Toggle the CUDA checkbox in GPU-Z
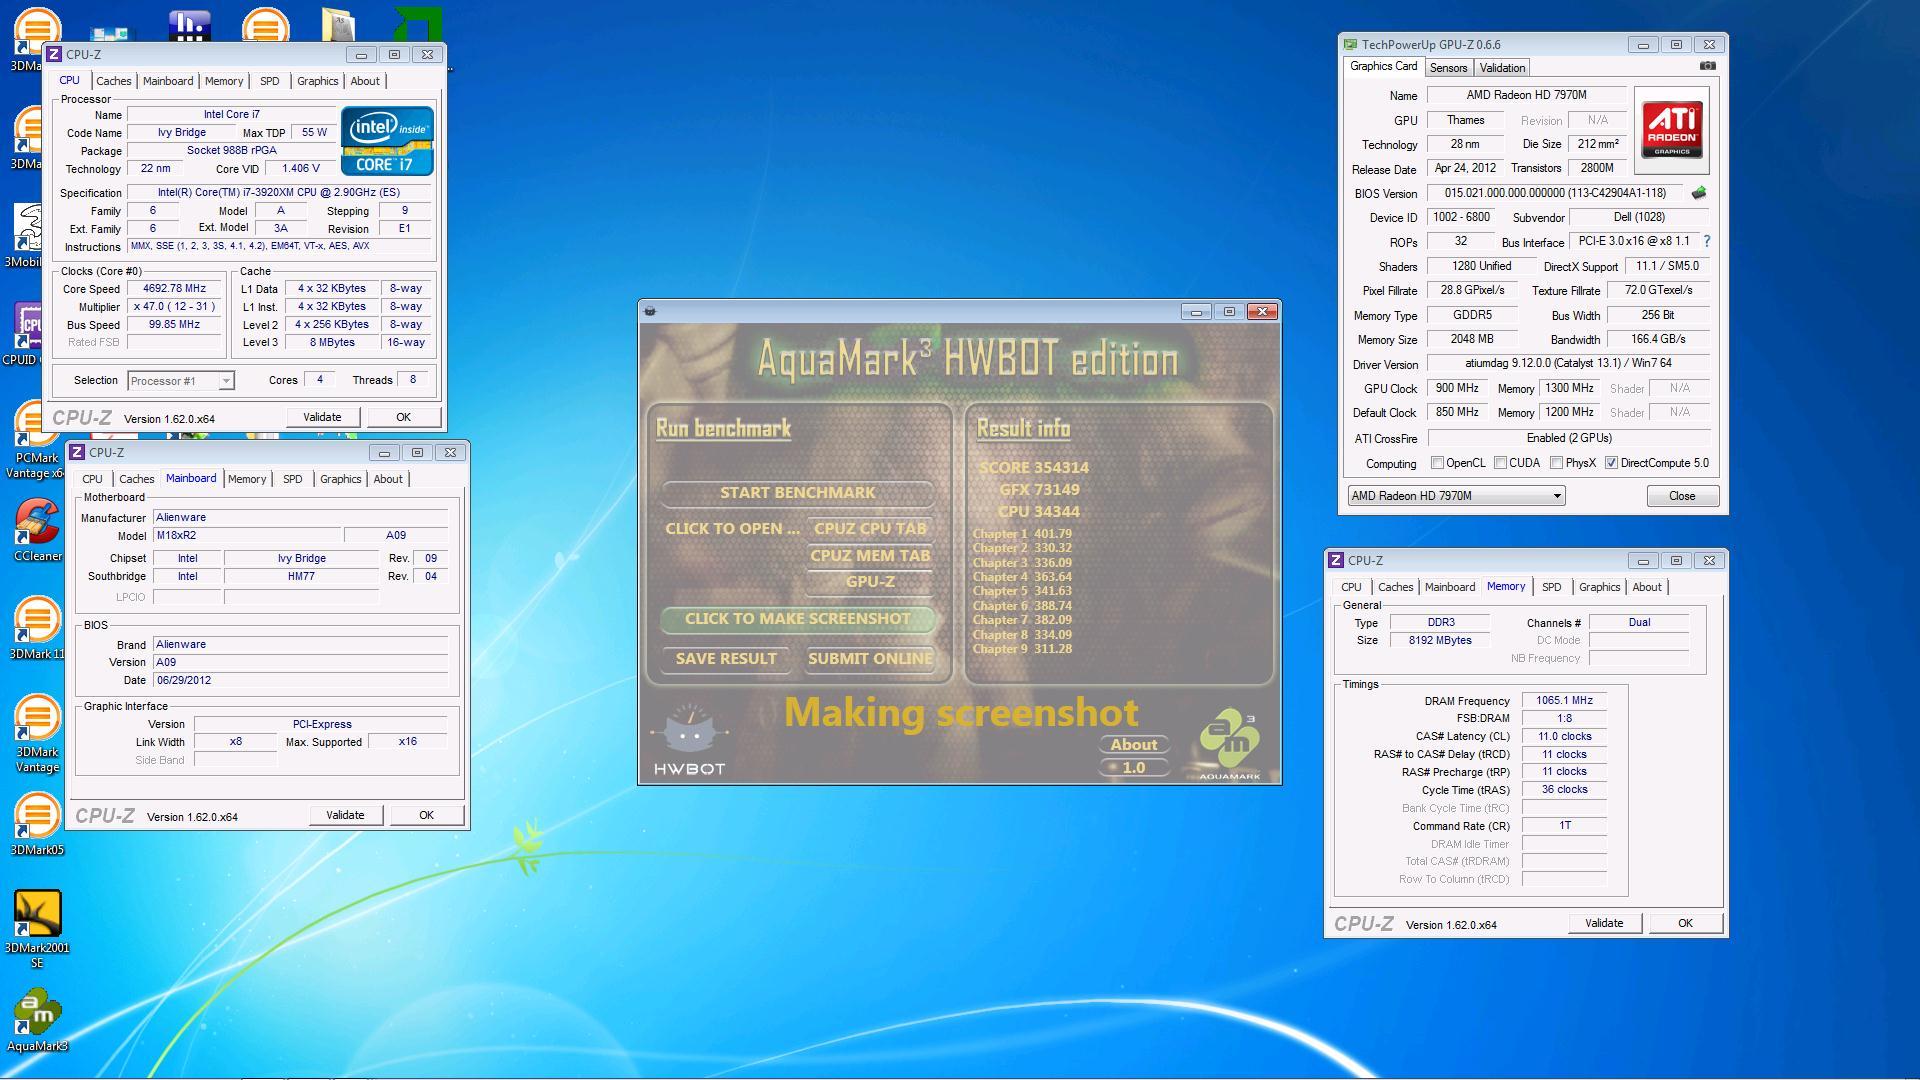1920x1080 pixels. coord(1500,463)
